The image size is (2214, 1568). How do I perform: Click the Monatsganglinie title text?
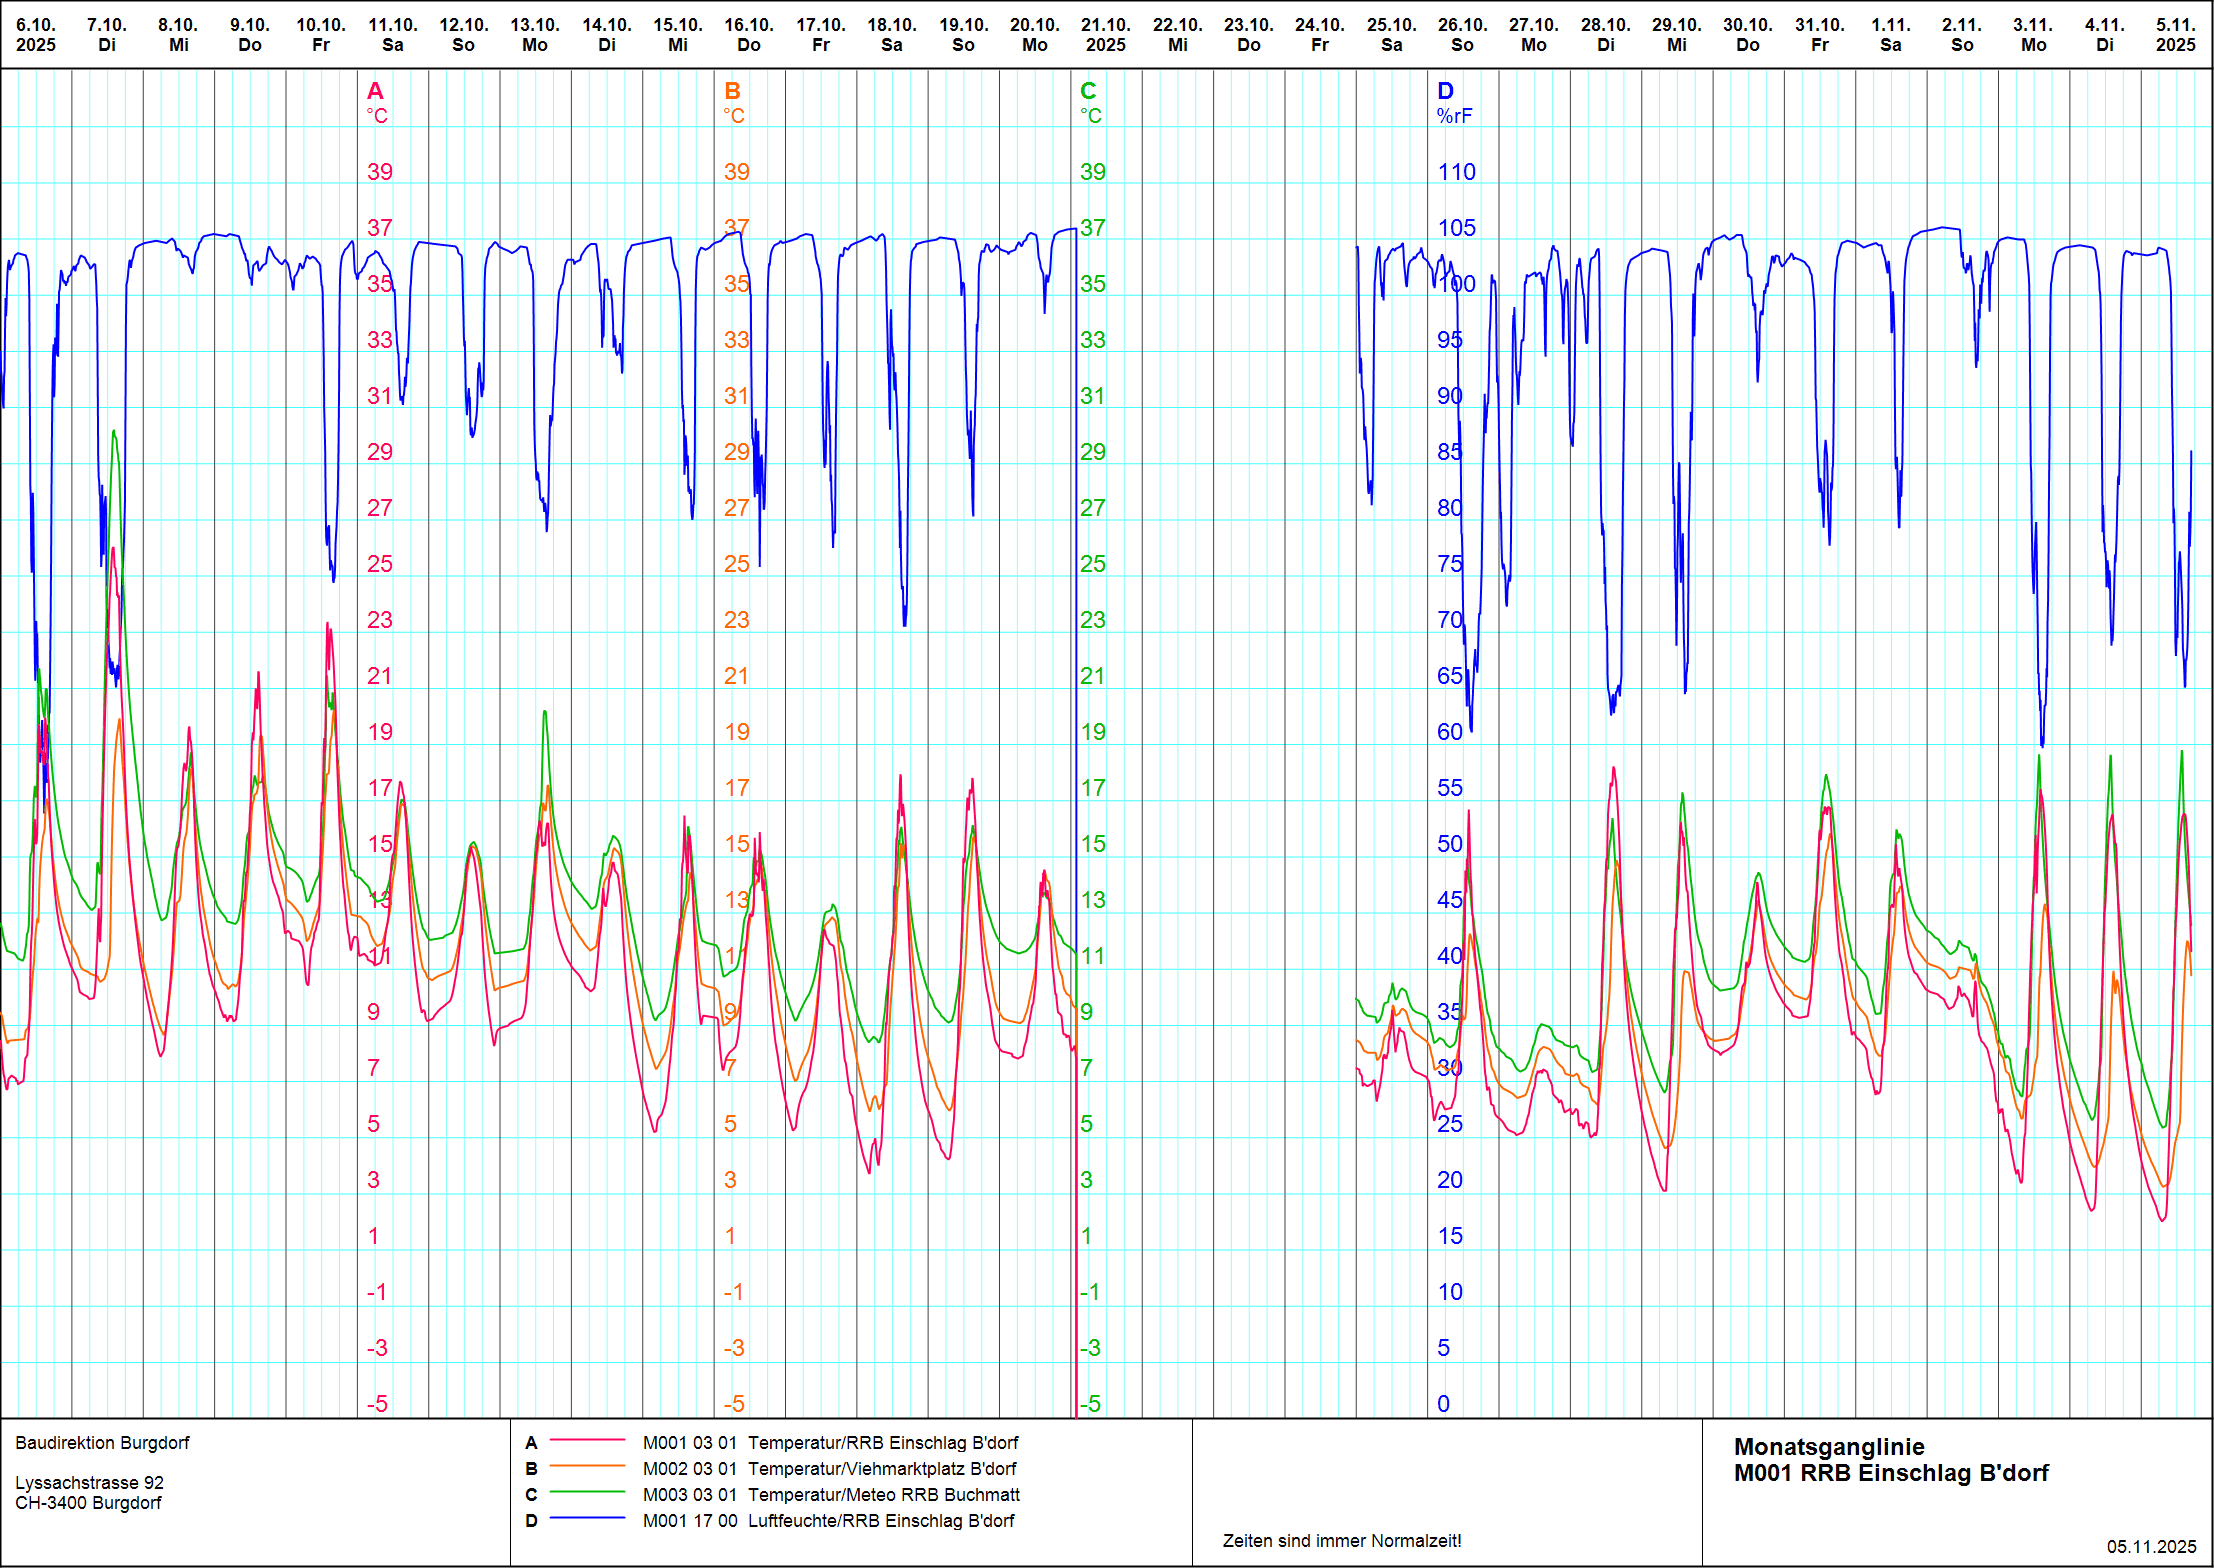(1829, 1446)
